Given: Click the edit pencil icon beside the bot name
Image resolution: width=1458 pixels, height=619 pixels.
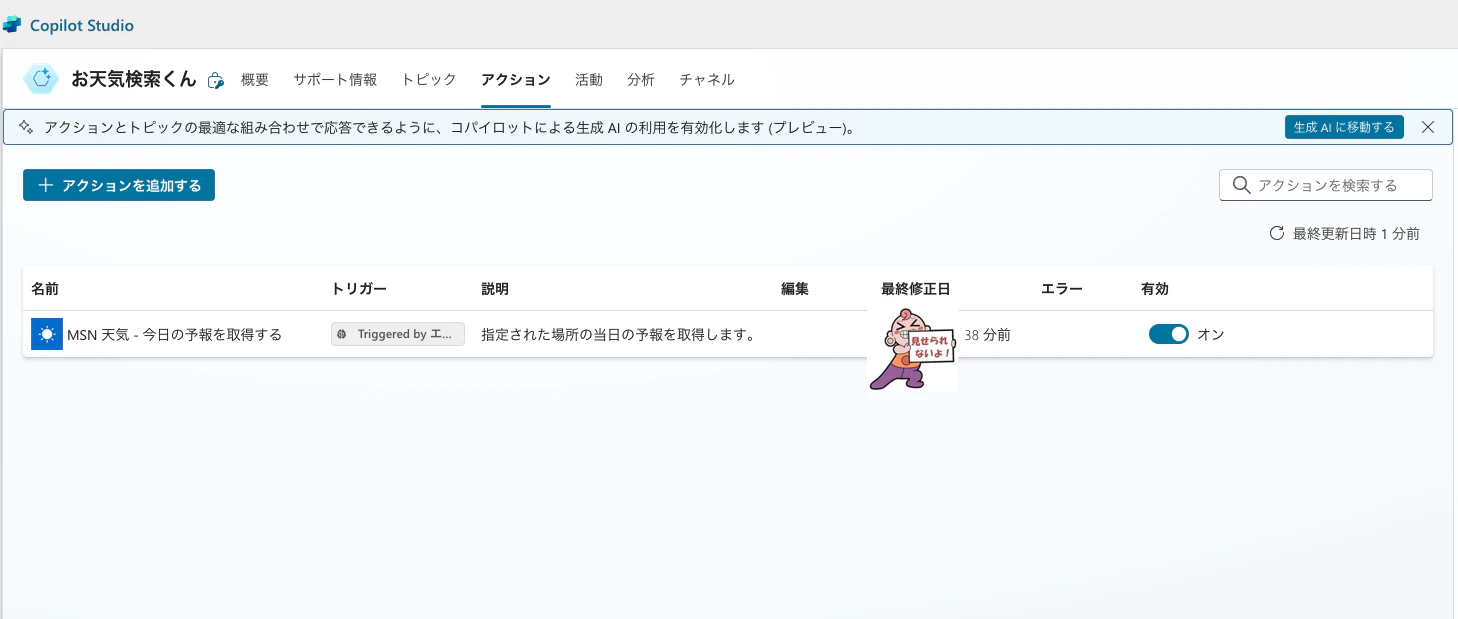Looking at the screenshot, I should point(216,81).
